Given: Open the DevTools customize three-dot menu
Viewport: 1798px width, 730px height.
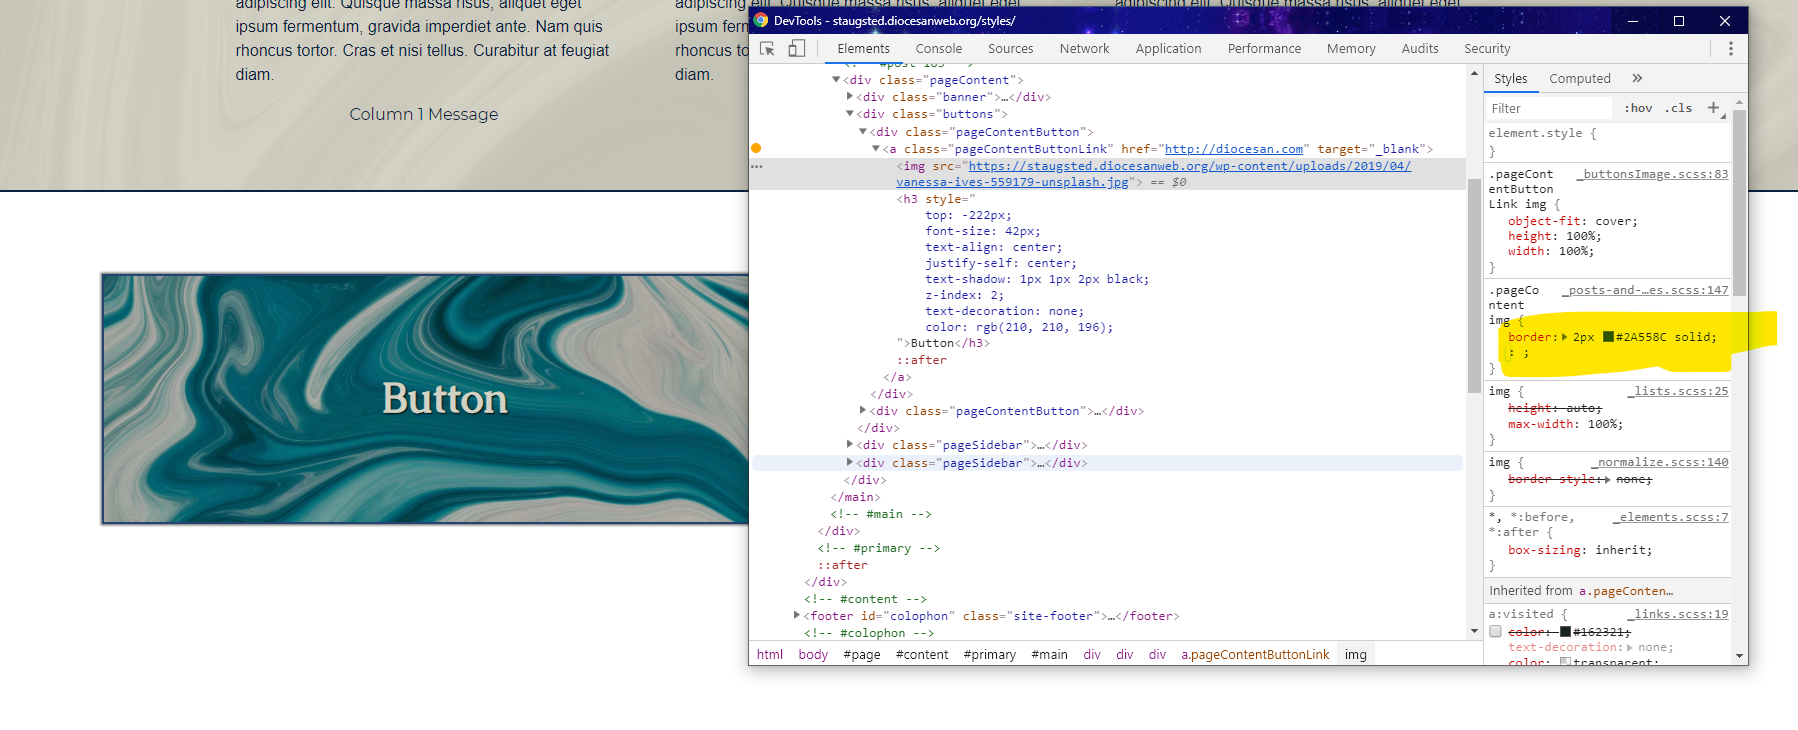Looking at the screenshot, I should pos(1730,48).
